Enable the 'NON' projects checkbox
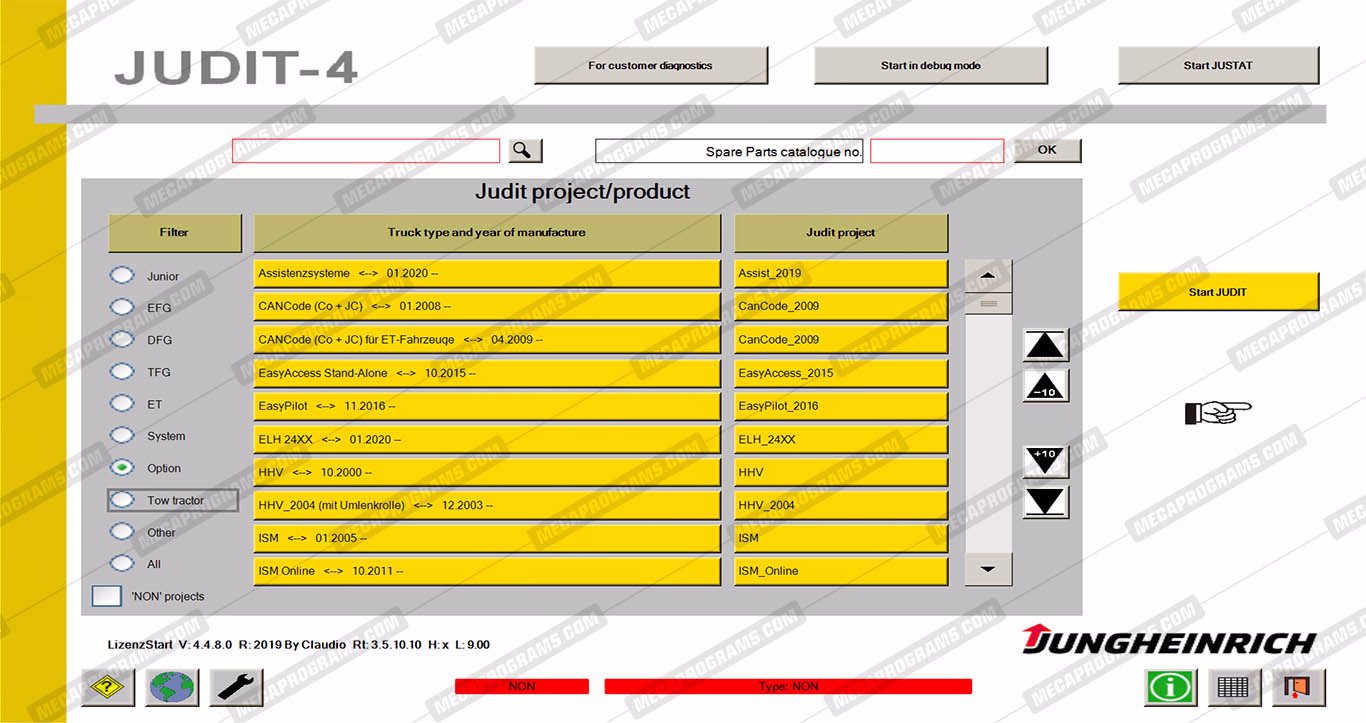Image resolution: width=1366 pixels, height=723 pixels. coord(107,596)
